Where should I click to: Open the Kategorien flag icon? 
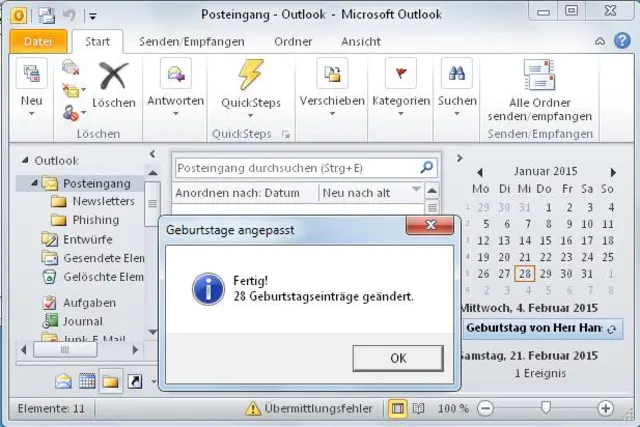coord(401,73)
